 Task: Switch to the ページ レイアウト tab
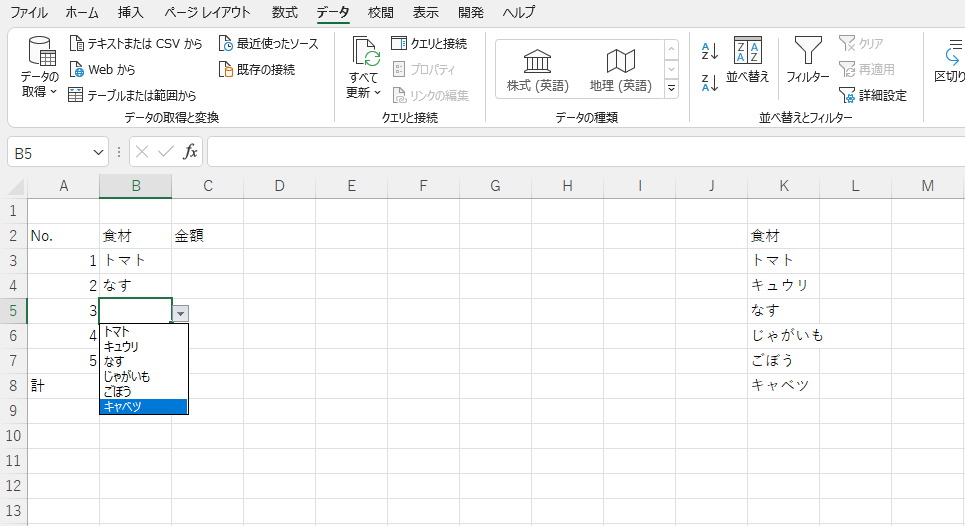[x=207, y=12]
